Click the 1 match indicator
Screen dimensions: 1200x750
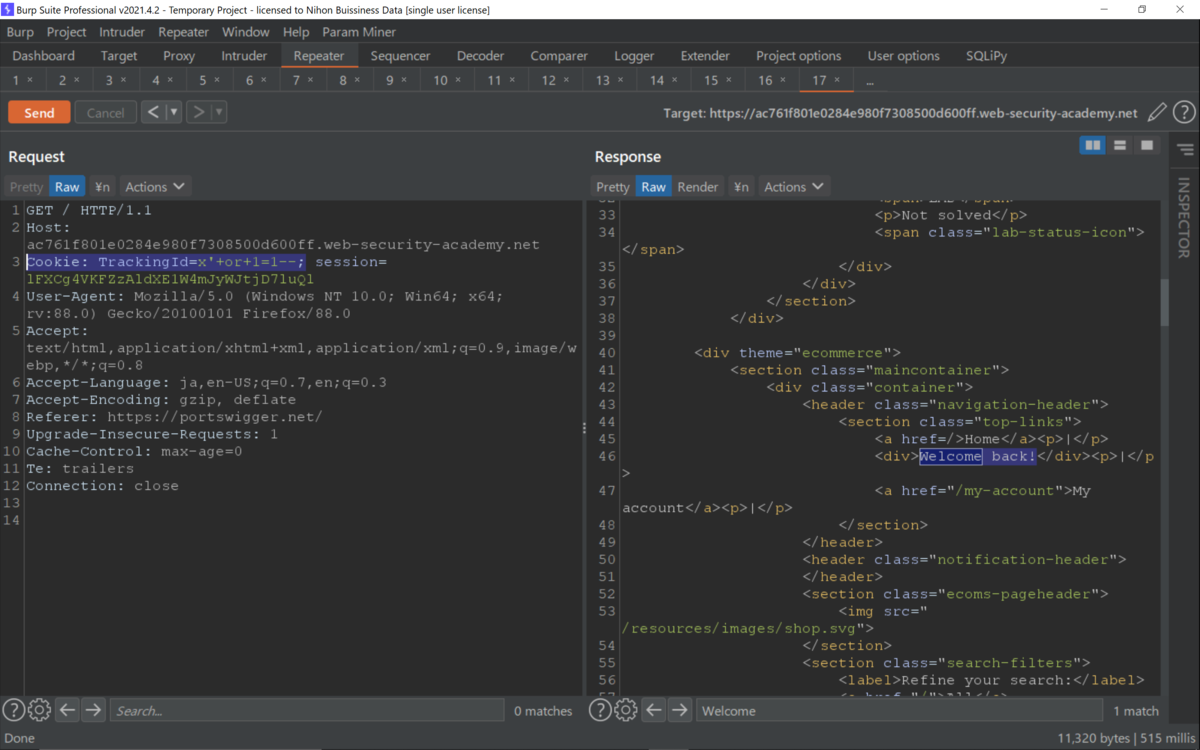(1136, 711)
